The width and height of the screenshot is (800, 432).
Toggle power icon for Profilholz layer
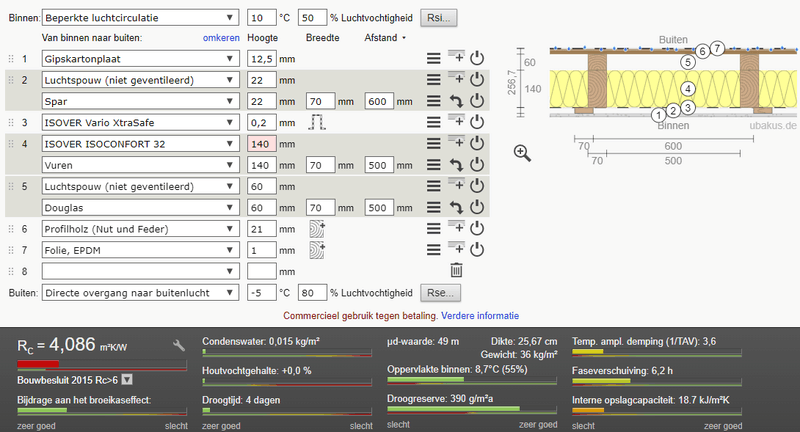[477, 228]
